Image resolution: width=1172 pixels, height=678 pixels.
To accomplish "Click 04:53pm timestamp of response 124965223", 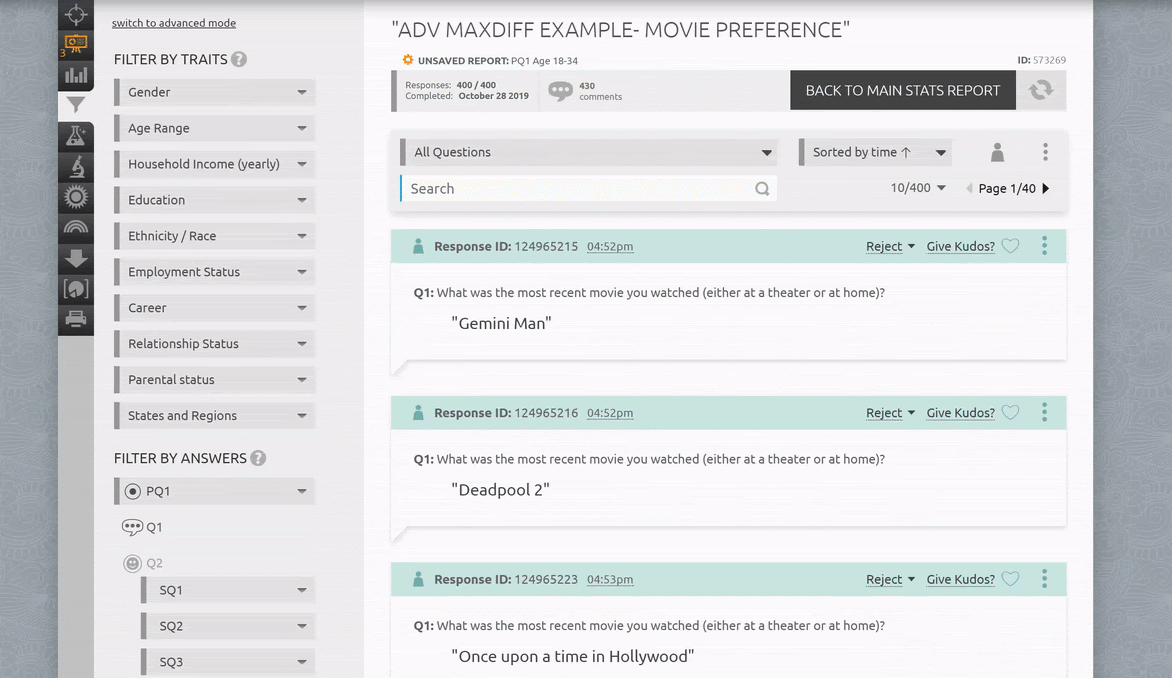I will 610,579.
